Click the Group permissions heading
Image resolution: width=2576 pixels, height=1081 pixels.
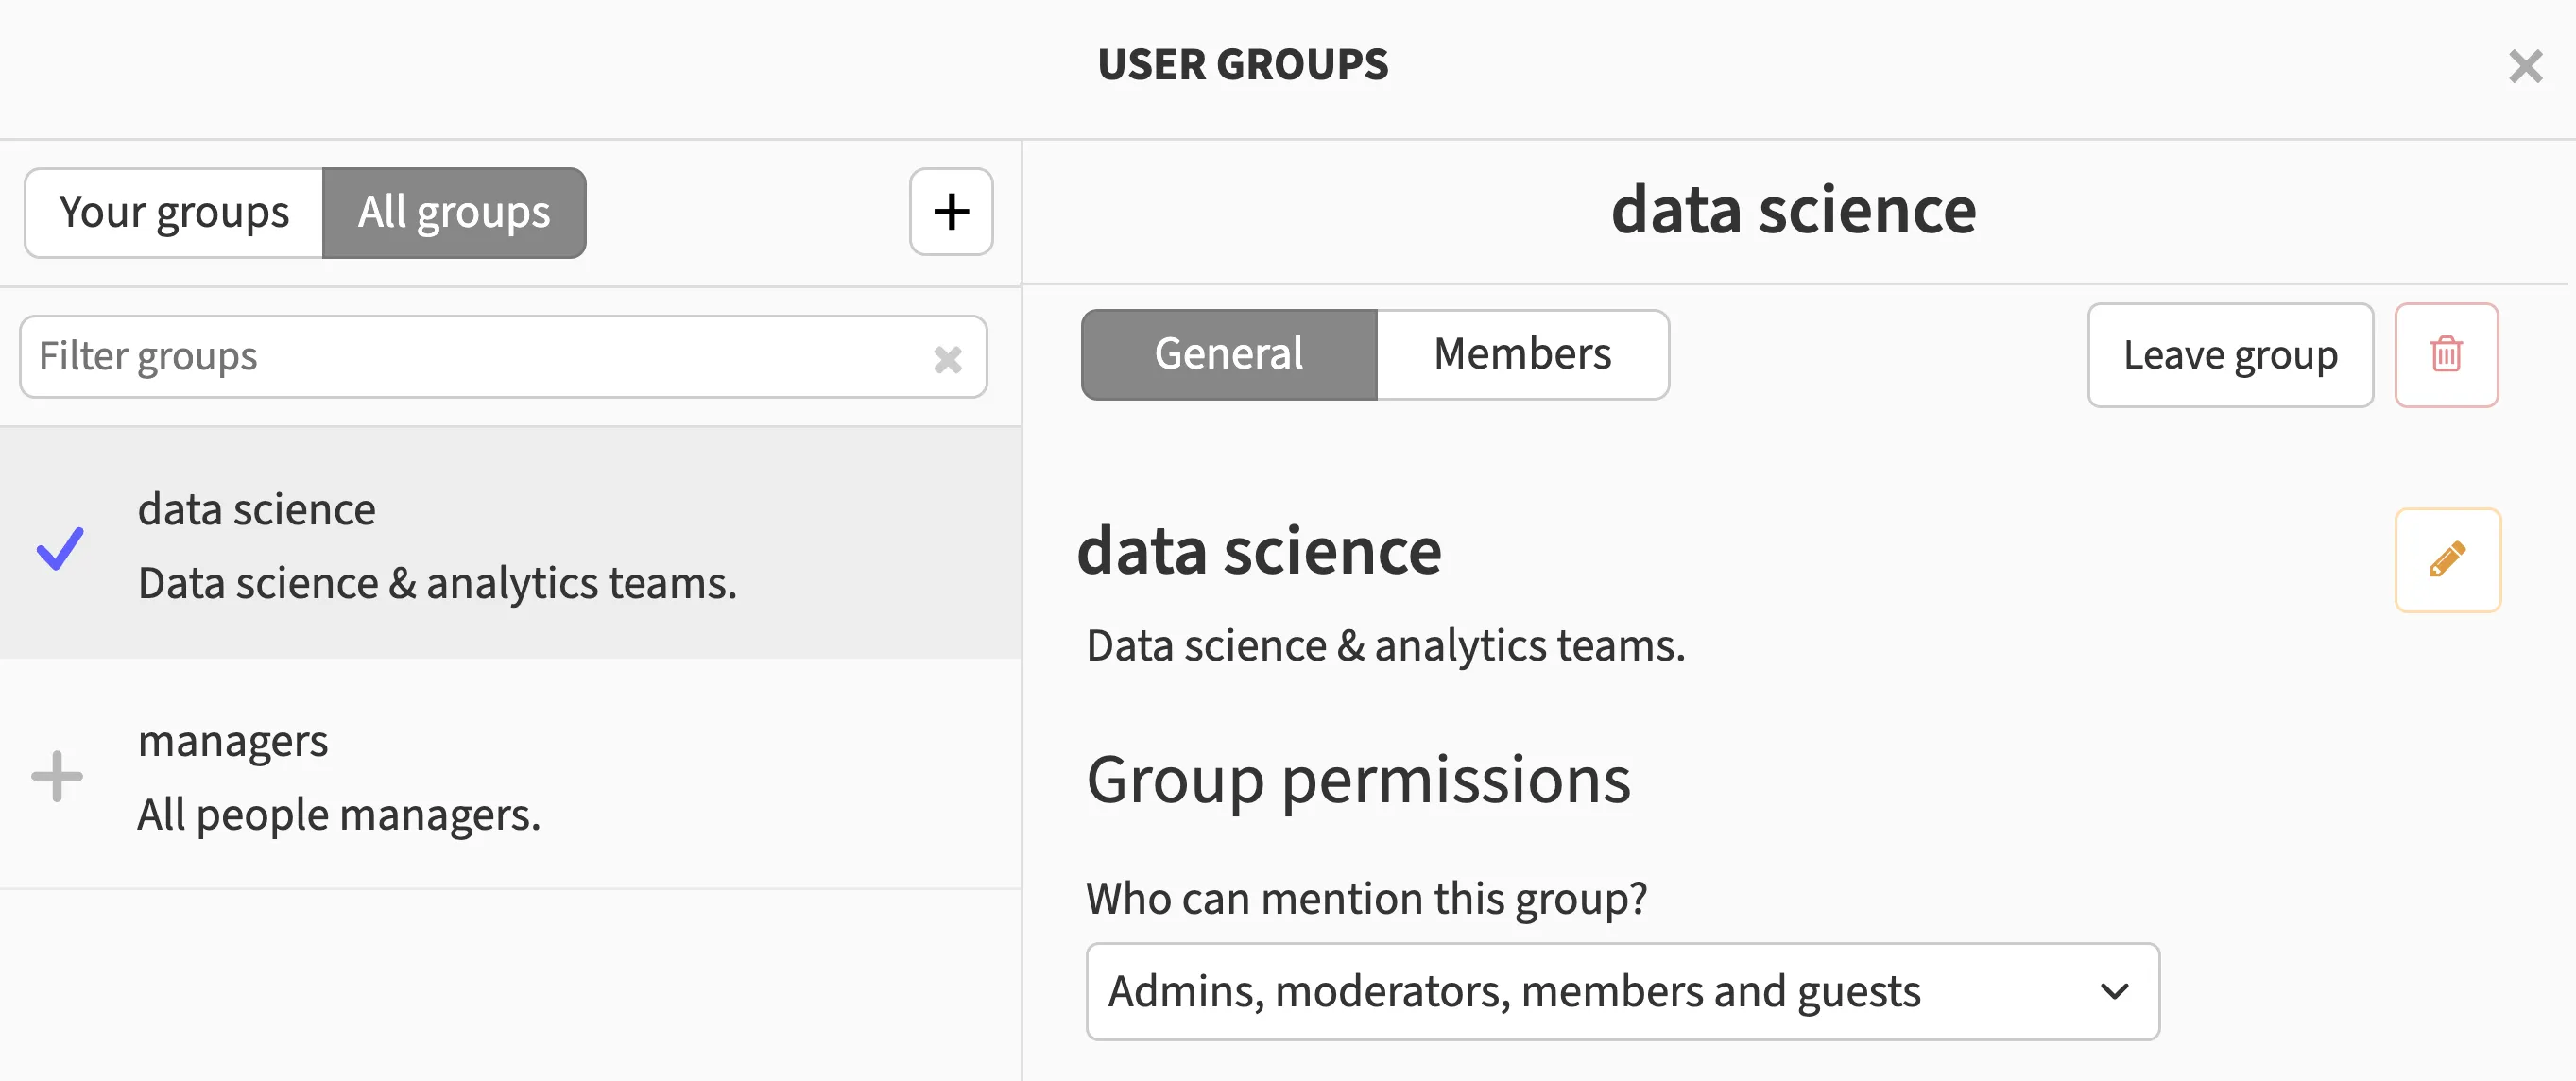pyautogui.click(x=1357, y=780)
